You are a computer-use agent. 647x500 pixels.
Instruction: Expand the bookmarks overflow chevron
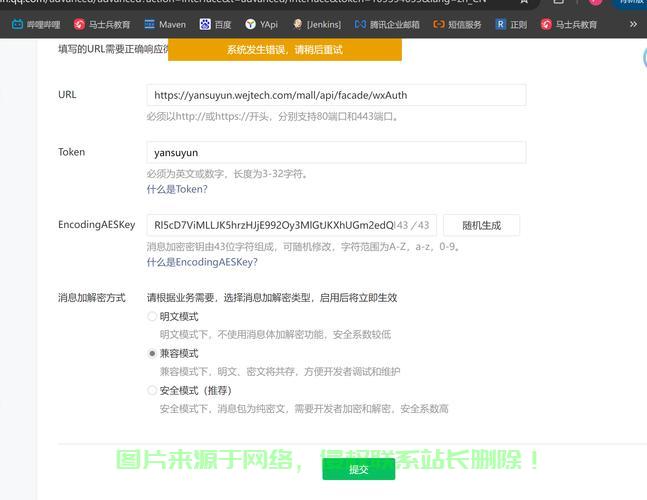633,24
